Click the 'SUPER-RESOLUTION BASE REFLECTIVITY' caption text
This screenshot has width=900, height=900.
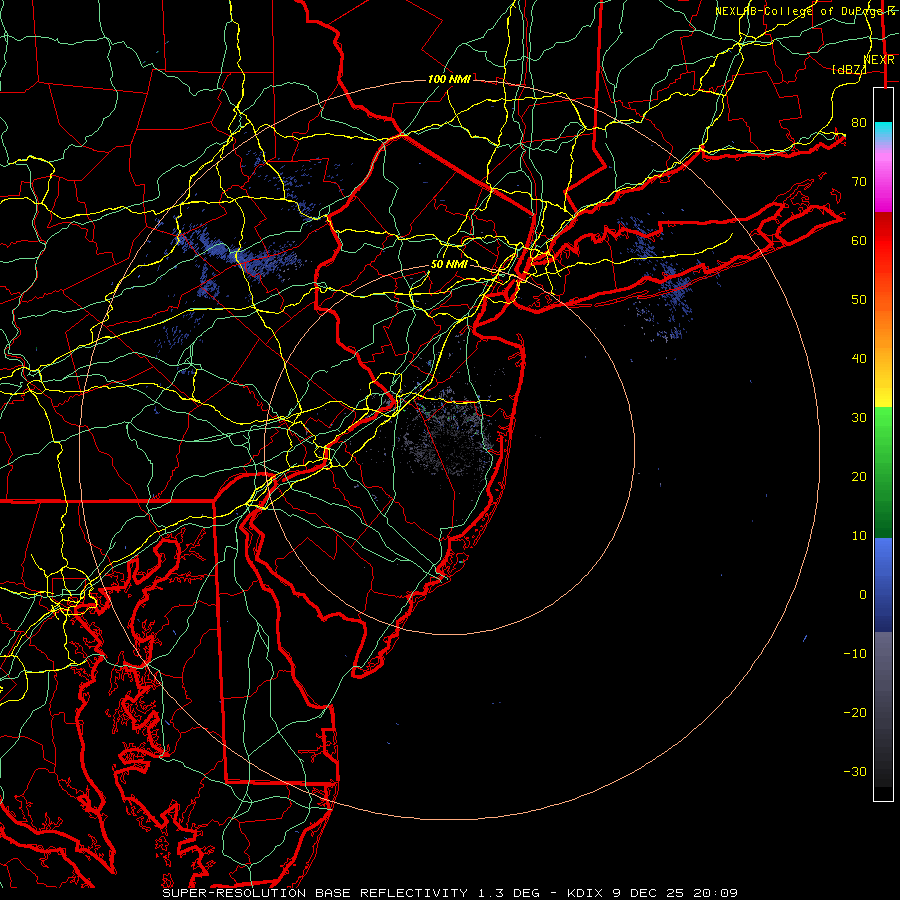point(315,893)
